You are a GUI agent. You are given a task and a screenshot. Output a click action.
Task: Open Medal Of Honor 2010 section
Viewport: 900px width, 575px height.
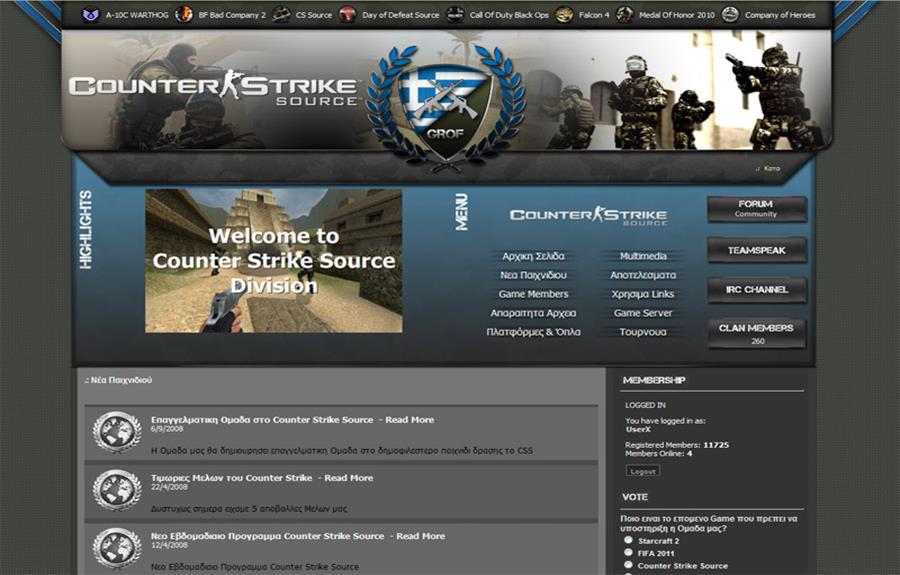[x=677, y=15]
